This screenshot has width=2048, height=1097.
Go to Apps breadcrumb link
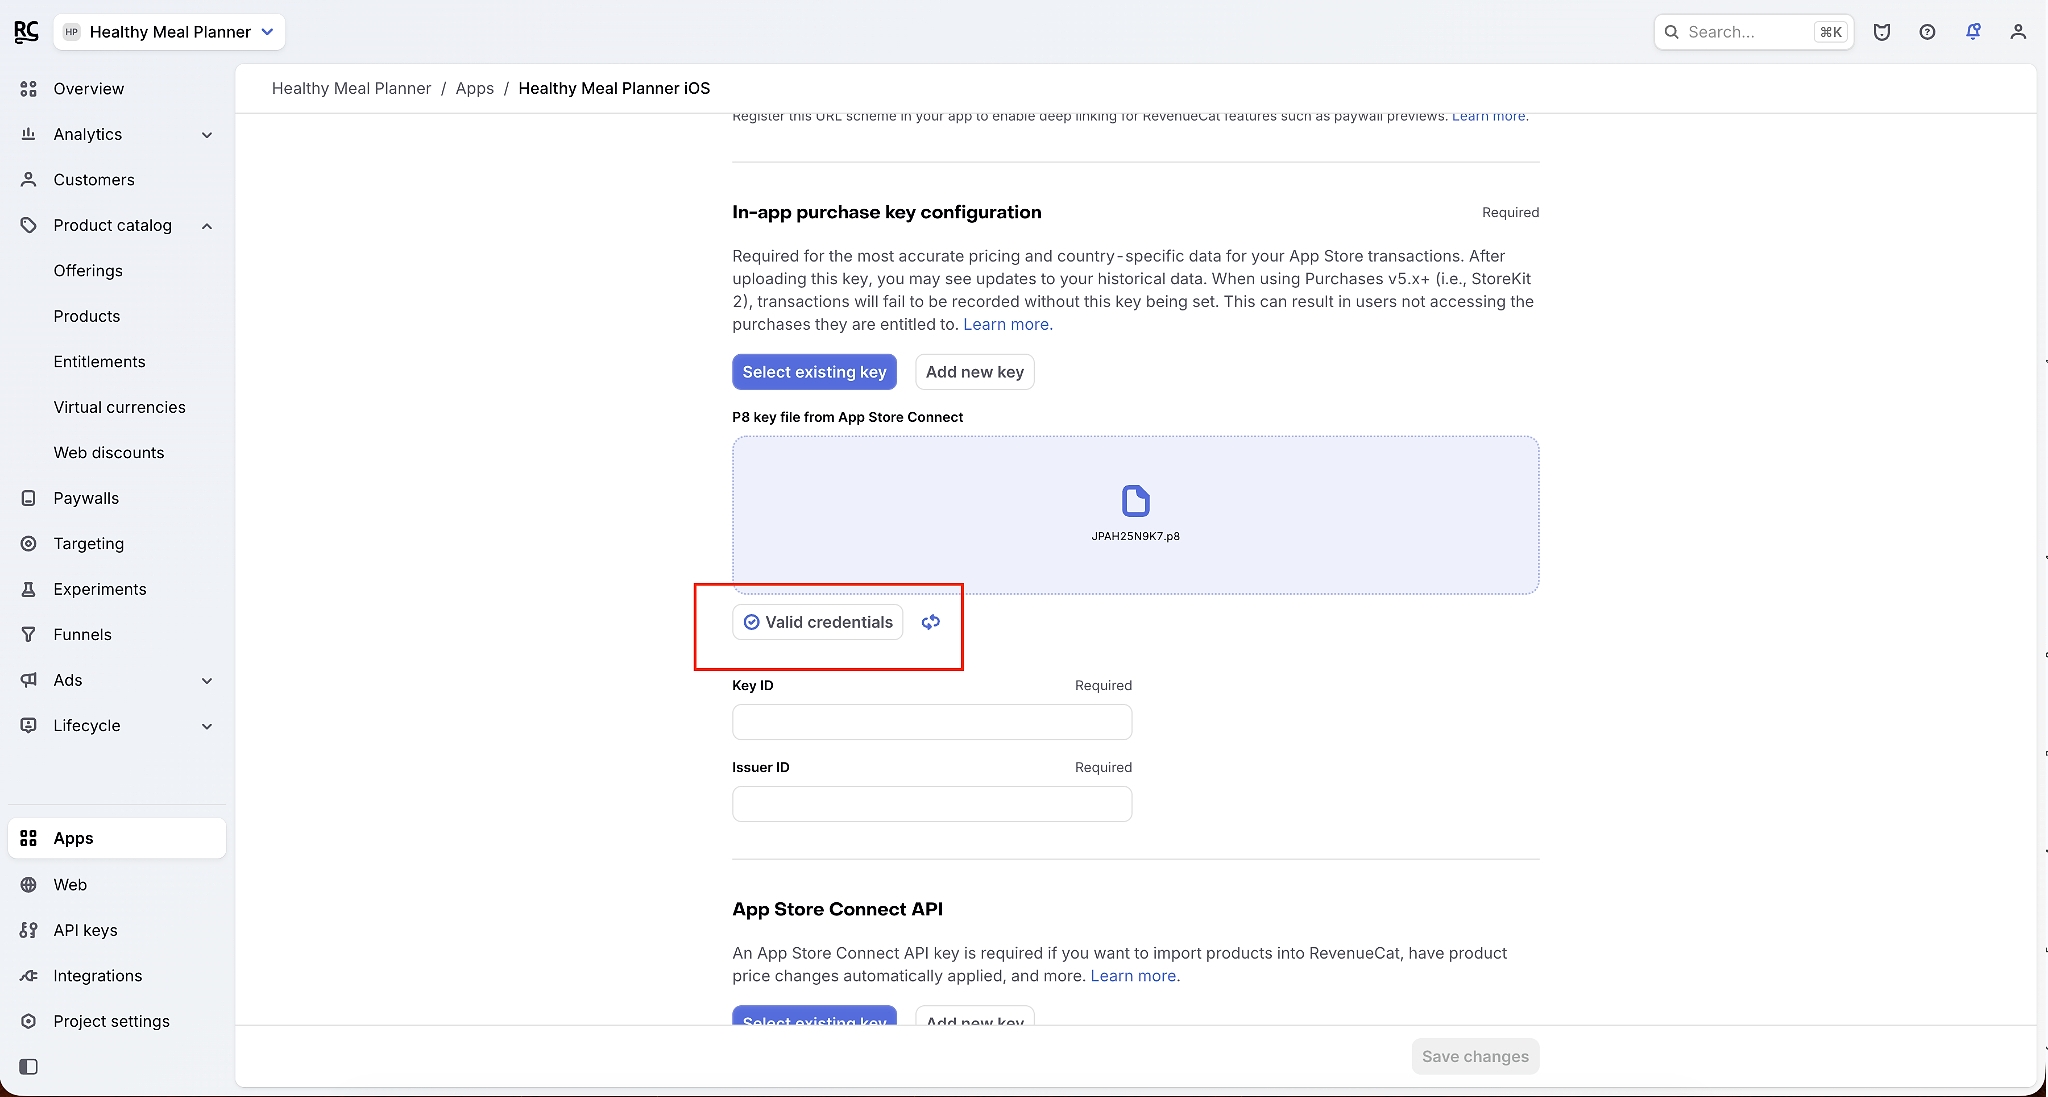[x=475, y=88]
